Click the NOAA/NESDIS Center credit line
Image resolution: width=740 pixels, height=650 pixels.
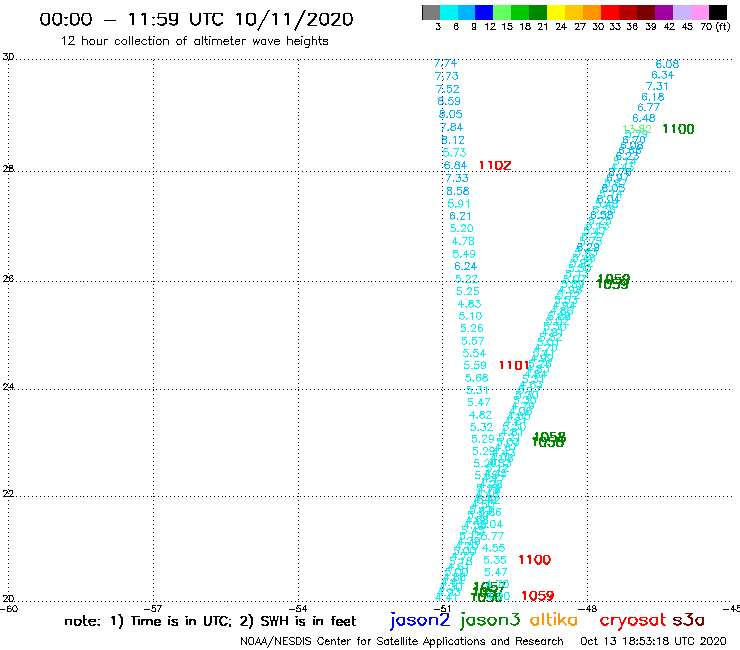[x=402, y=642]
